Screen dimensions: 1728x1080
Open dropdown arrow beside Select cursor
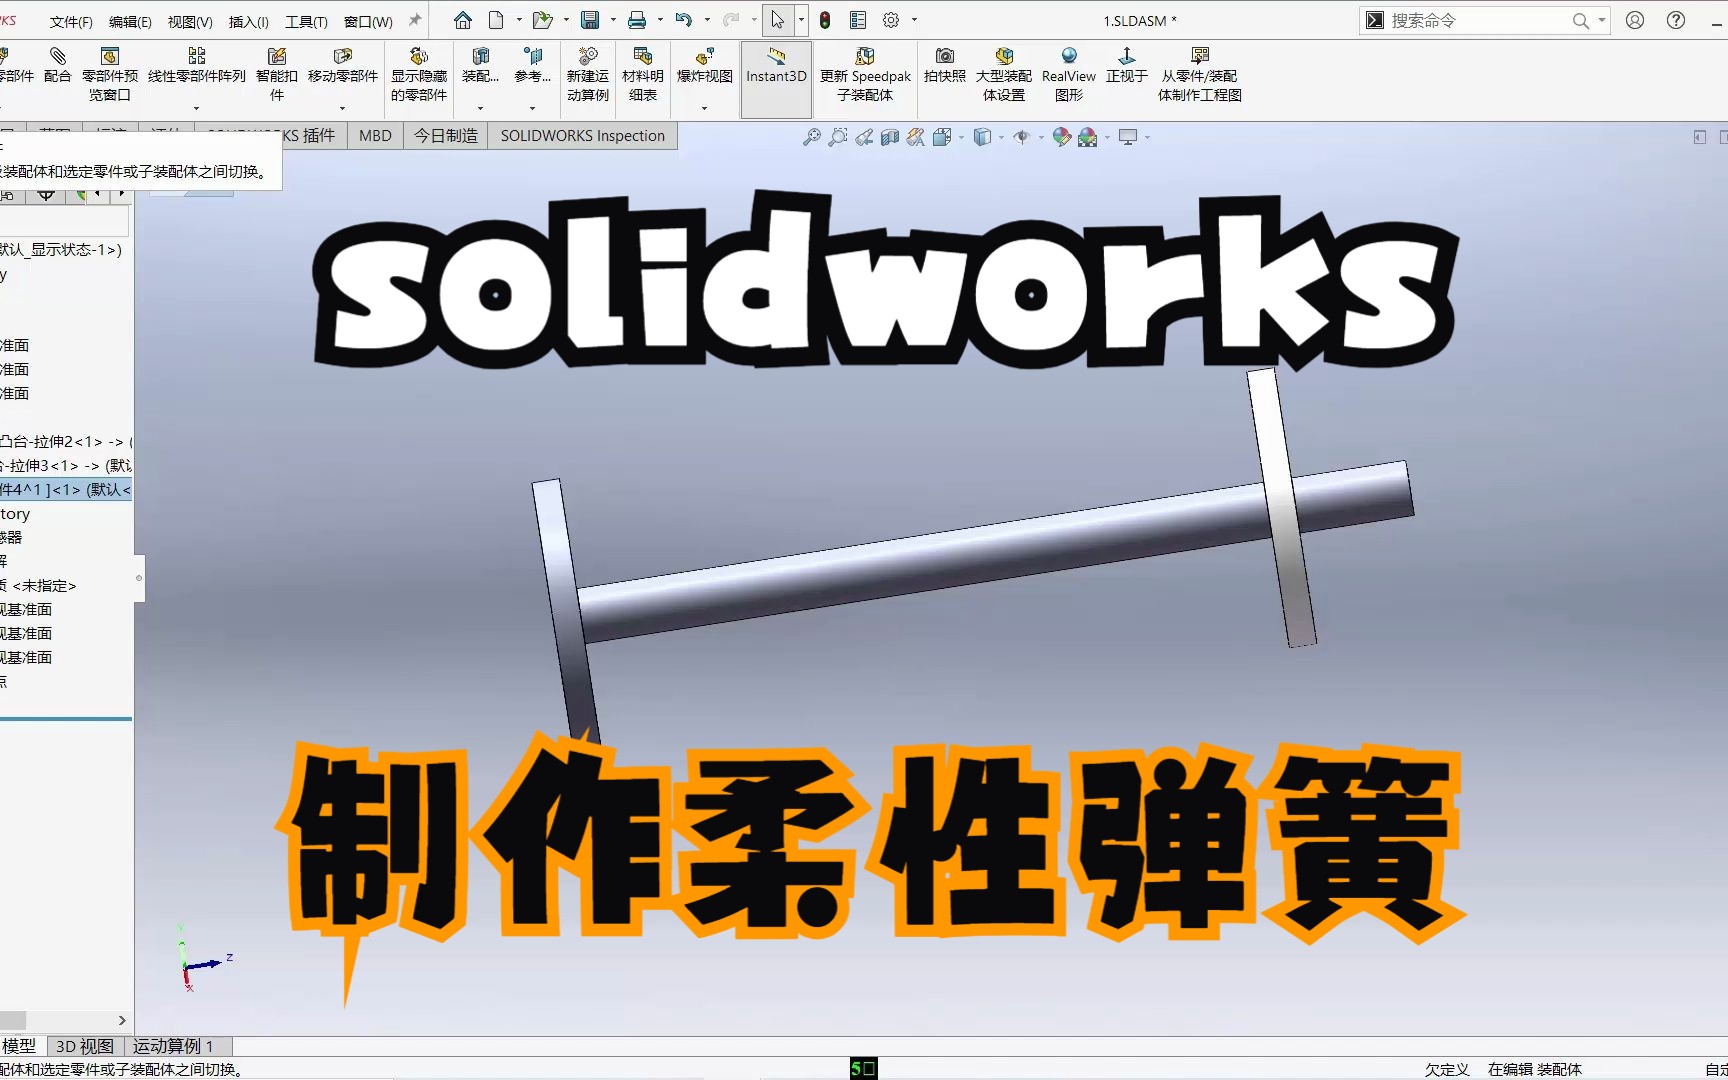(x=801, y=20)
